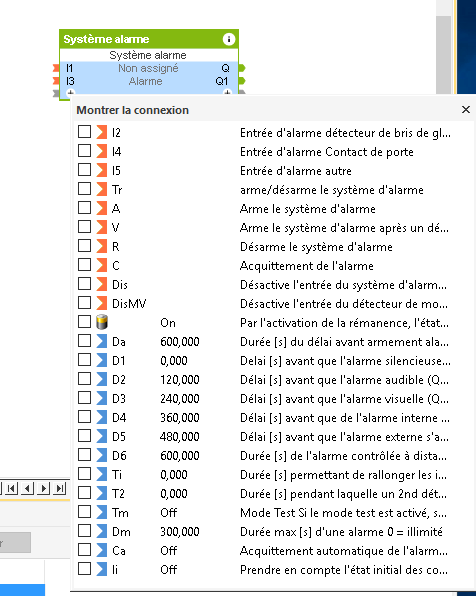
Task: Check the C acquittement checkbox
Action: pyautogui.click(x=84, y=265)
